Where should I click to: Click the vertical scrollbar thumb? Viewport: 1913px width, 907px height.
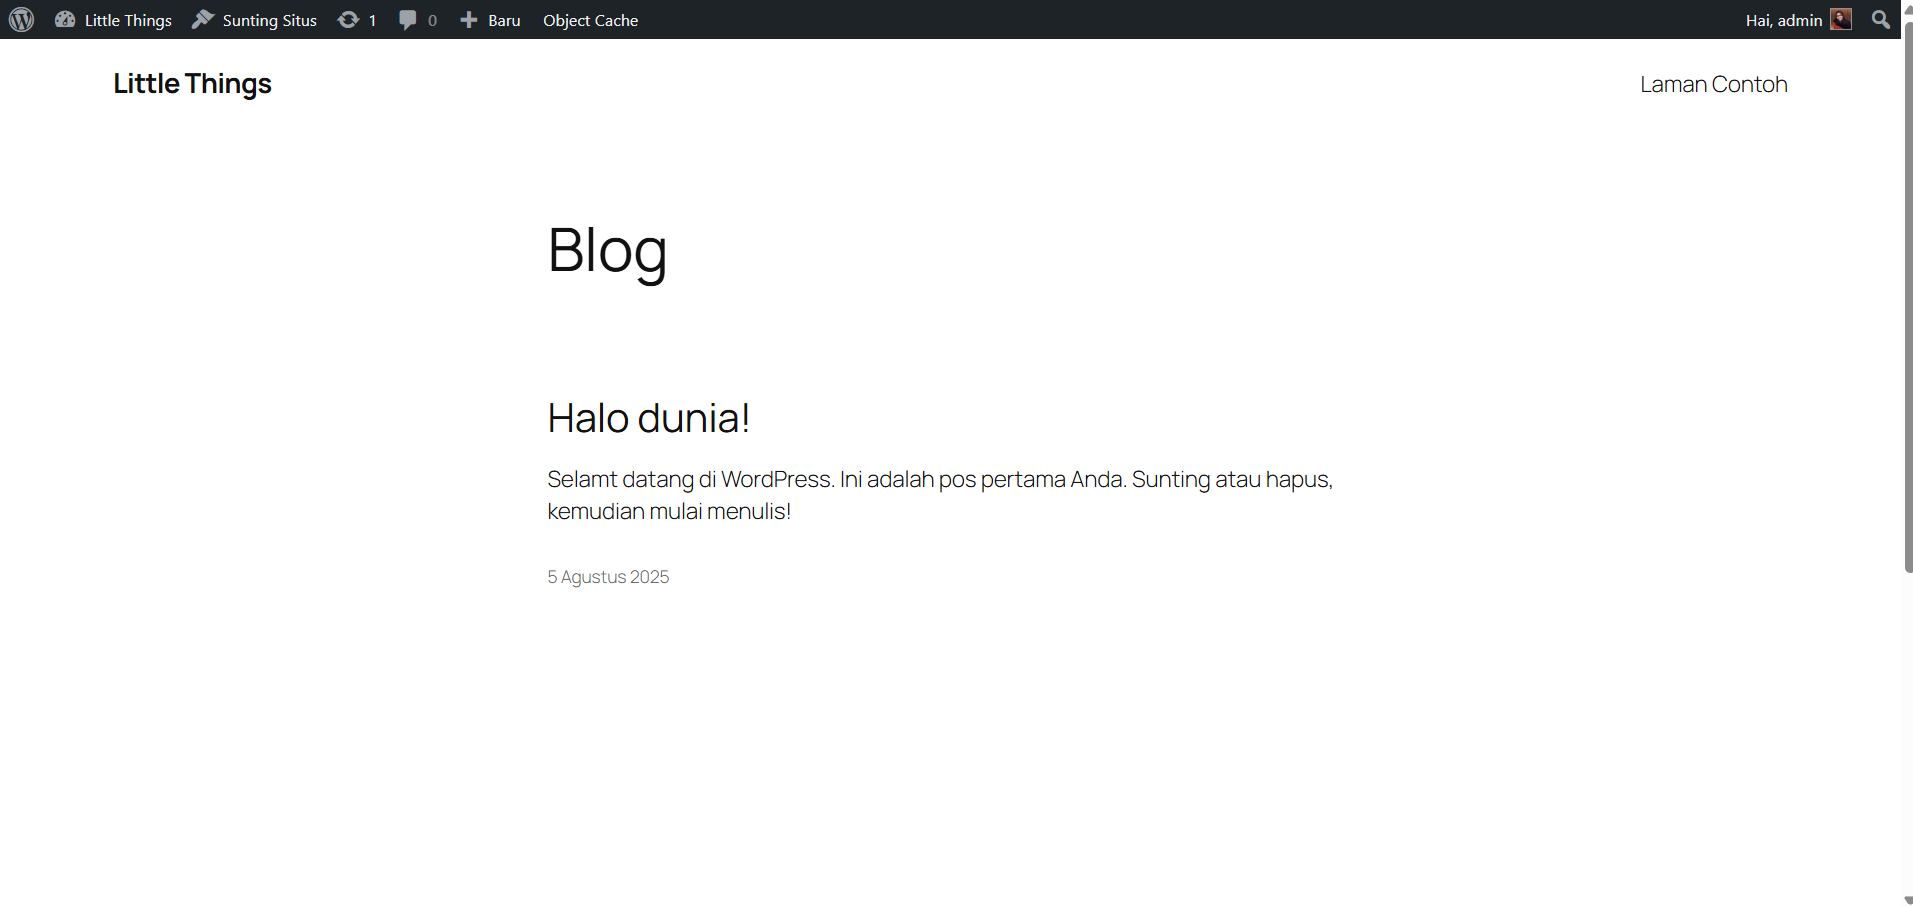[x=1907, y=300]
